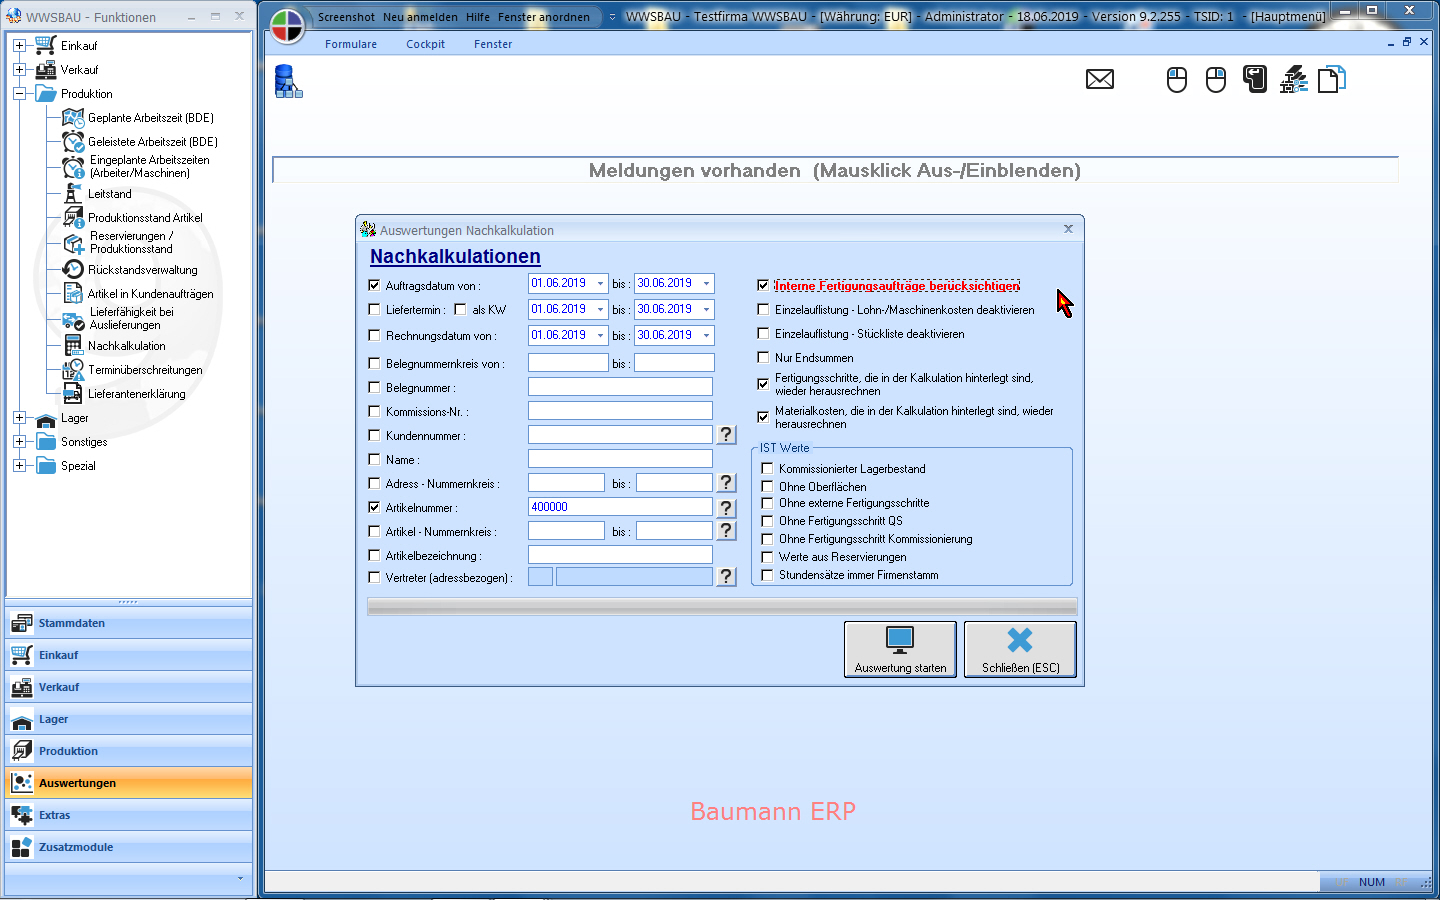Image resolution: width=1440 pixels, height=900 pixels.
Task: Collapse the Produktion tree node
Action: tap(19, 94)
